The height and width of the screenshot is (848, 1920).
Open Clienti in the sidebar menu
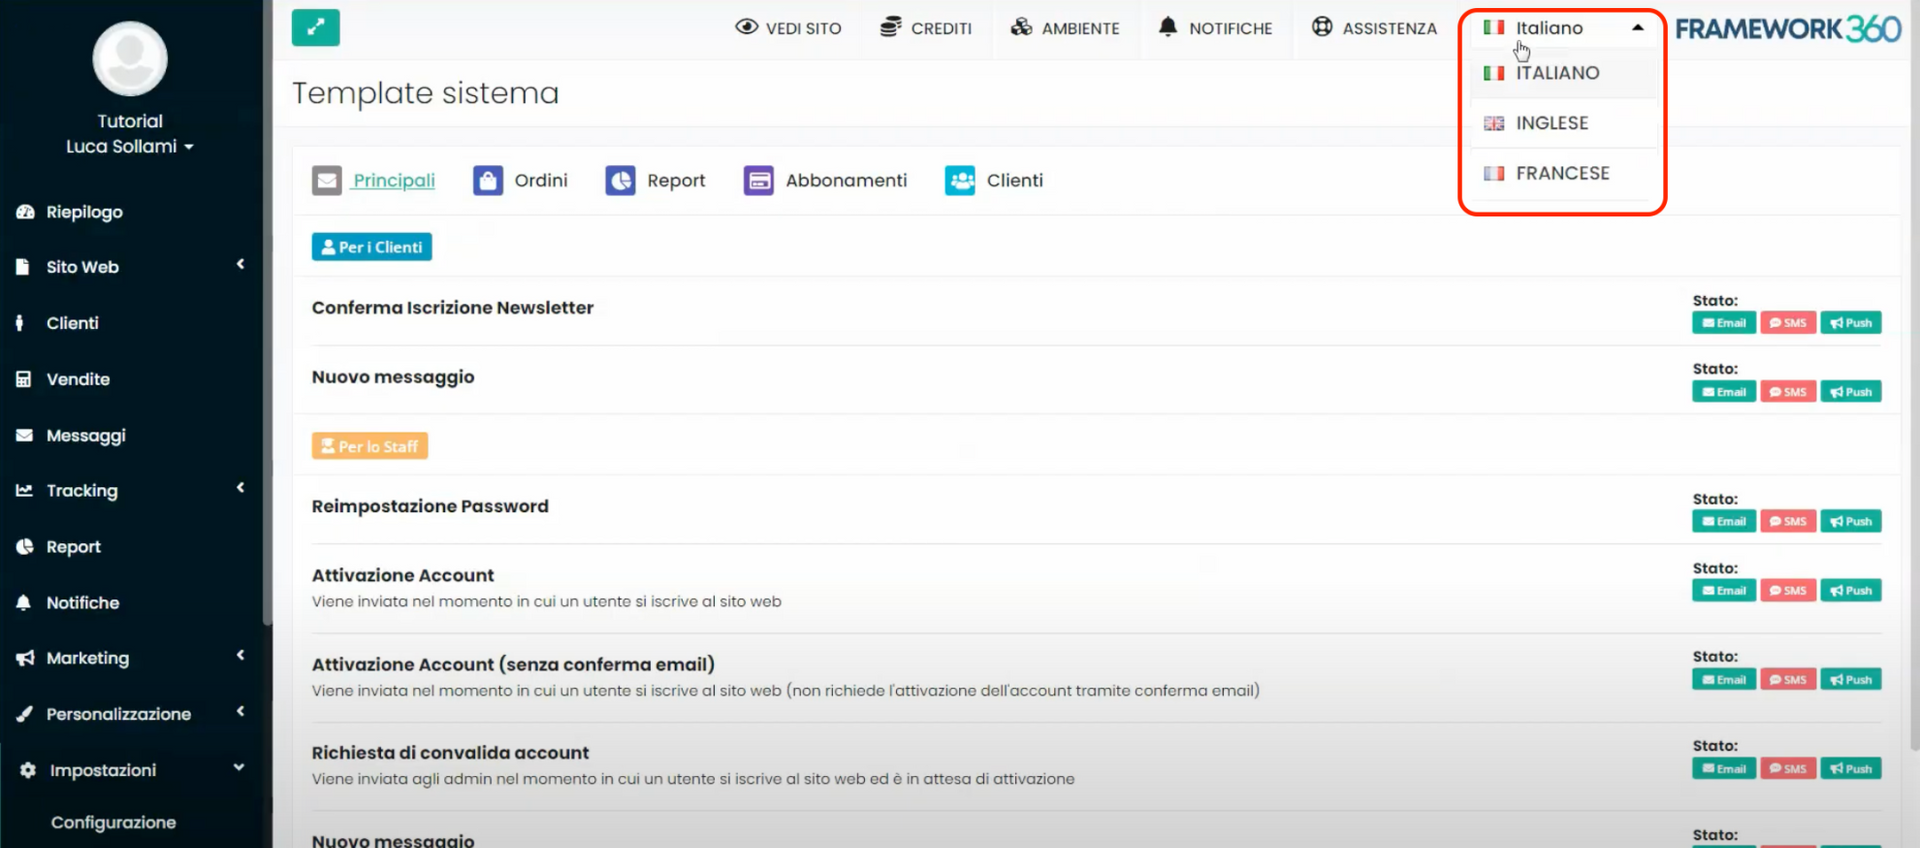pyautogui.click(x=72, y=323)
